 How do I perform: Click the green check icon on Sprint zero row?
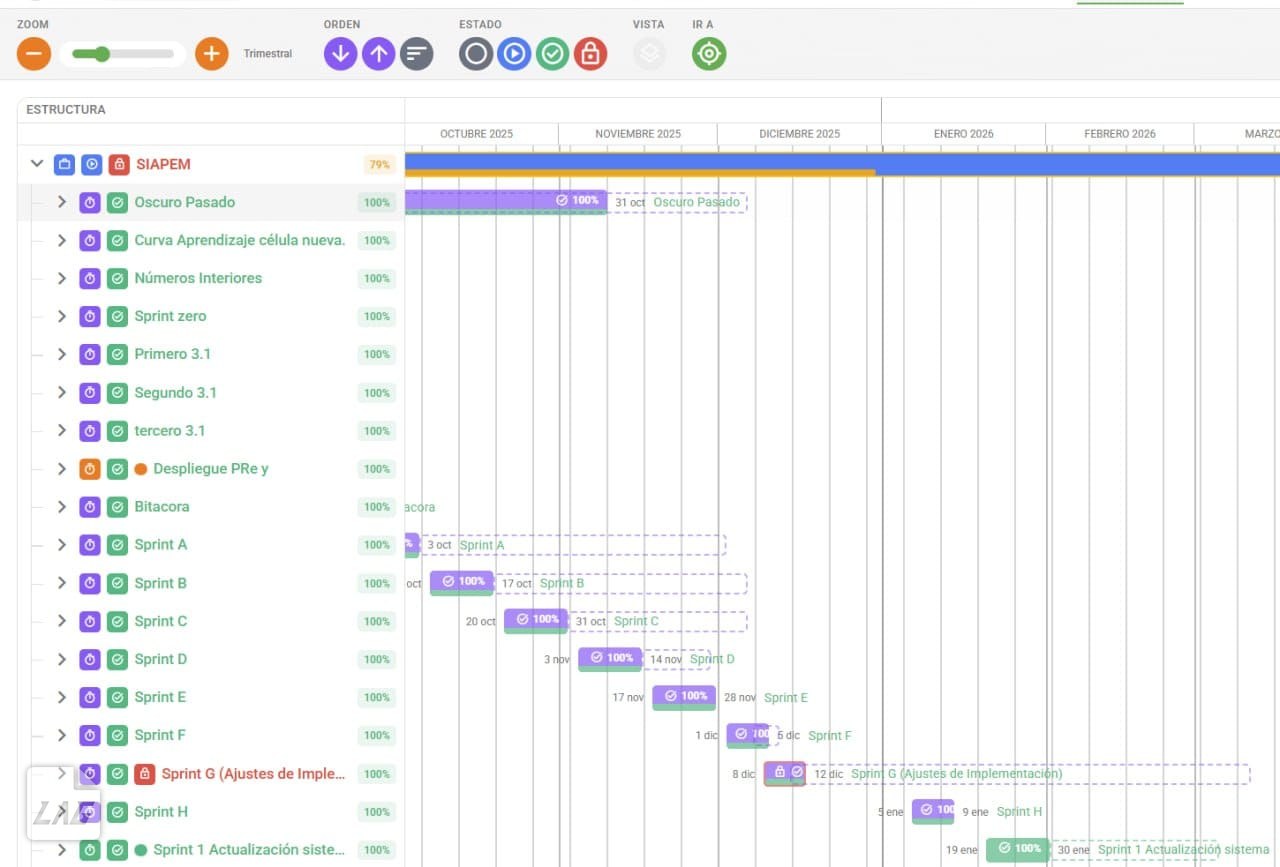point(117,316)
